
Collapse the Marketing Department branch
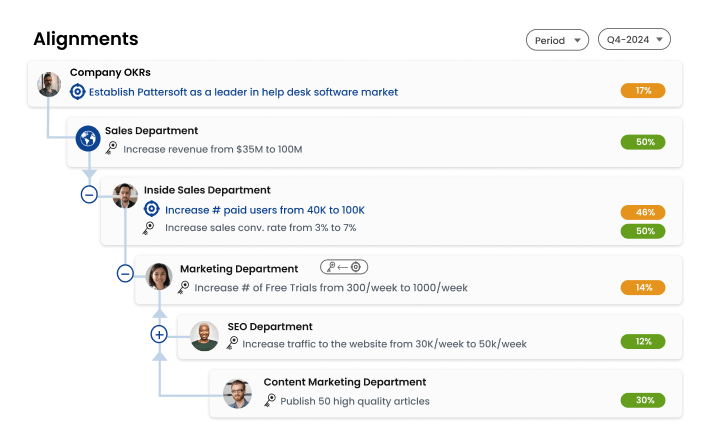(x=125, y=272)
